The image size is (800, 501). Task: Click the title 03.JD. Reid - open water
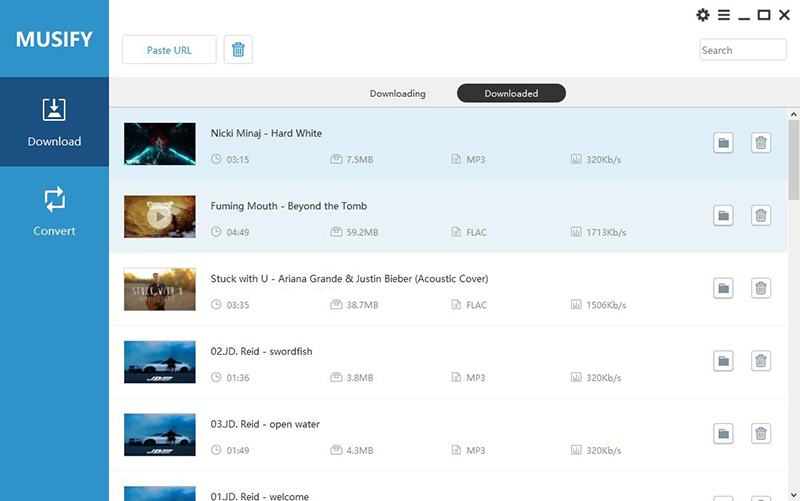click(265, 424)
